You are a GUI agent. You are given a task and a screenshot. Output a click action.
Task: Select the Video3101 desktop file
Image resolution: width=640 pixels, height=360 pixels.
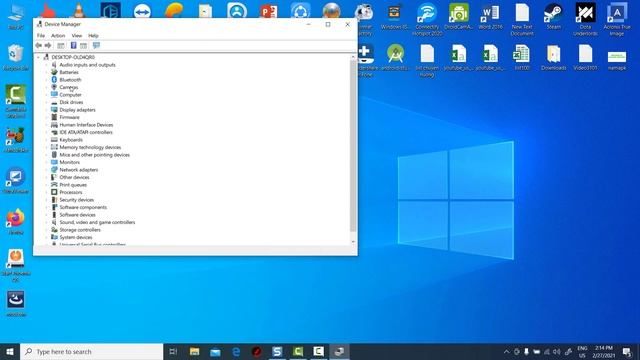pyautogui.click(x=585, y=58)
